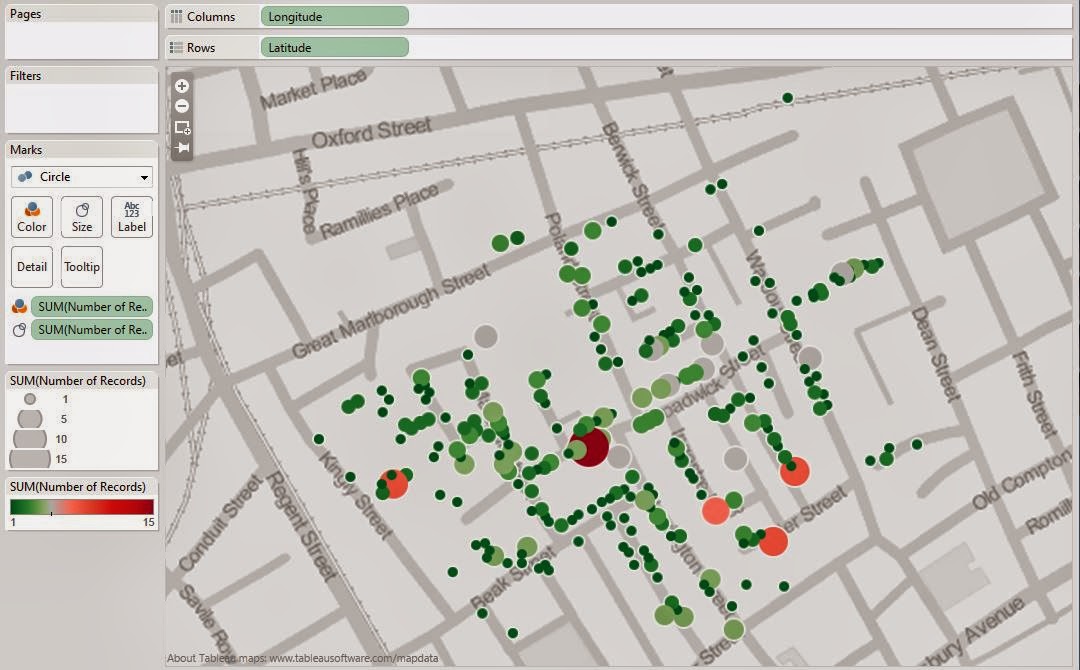Click the pin reset map icon
This screenshot has height=670, width=1080.
182,147
